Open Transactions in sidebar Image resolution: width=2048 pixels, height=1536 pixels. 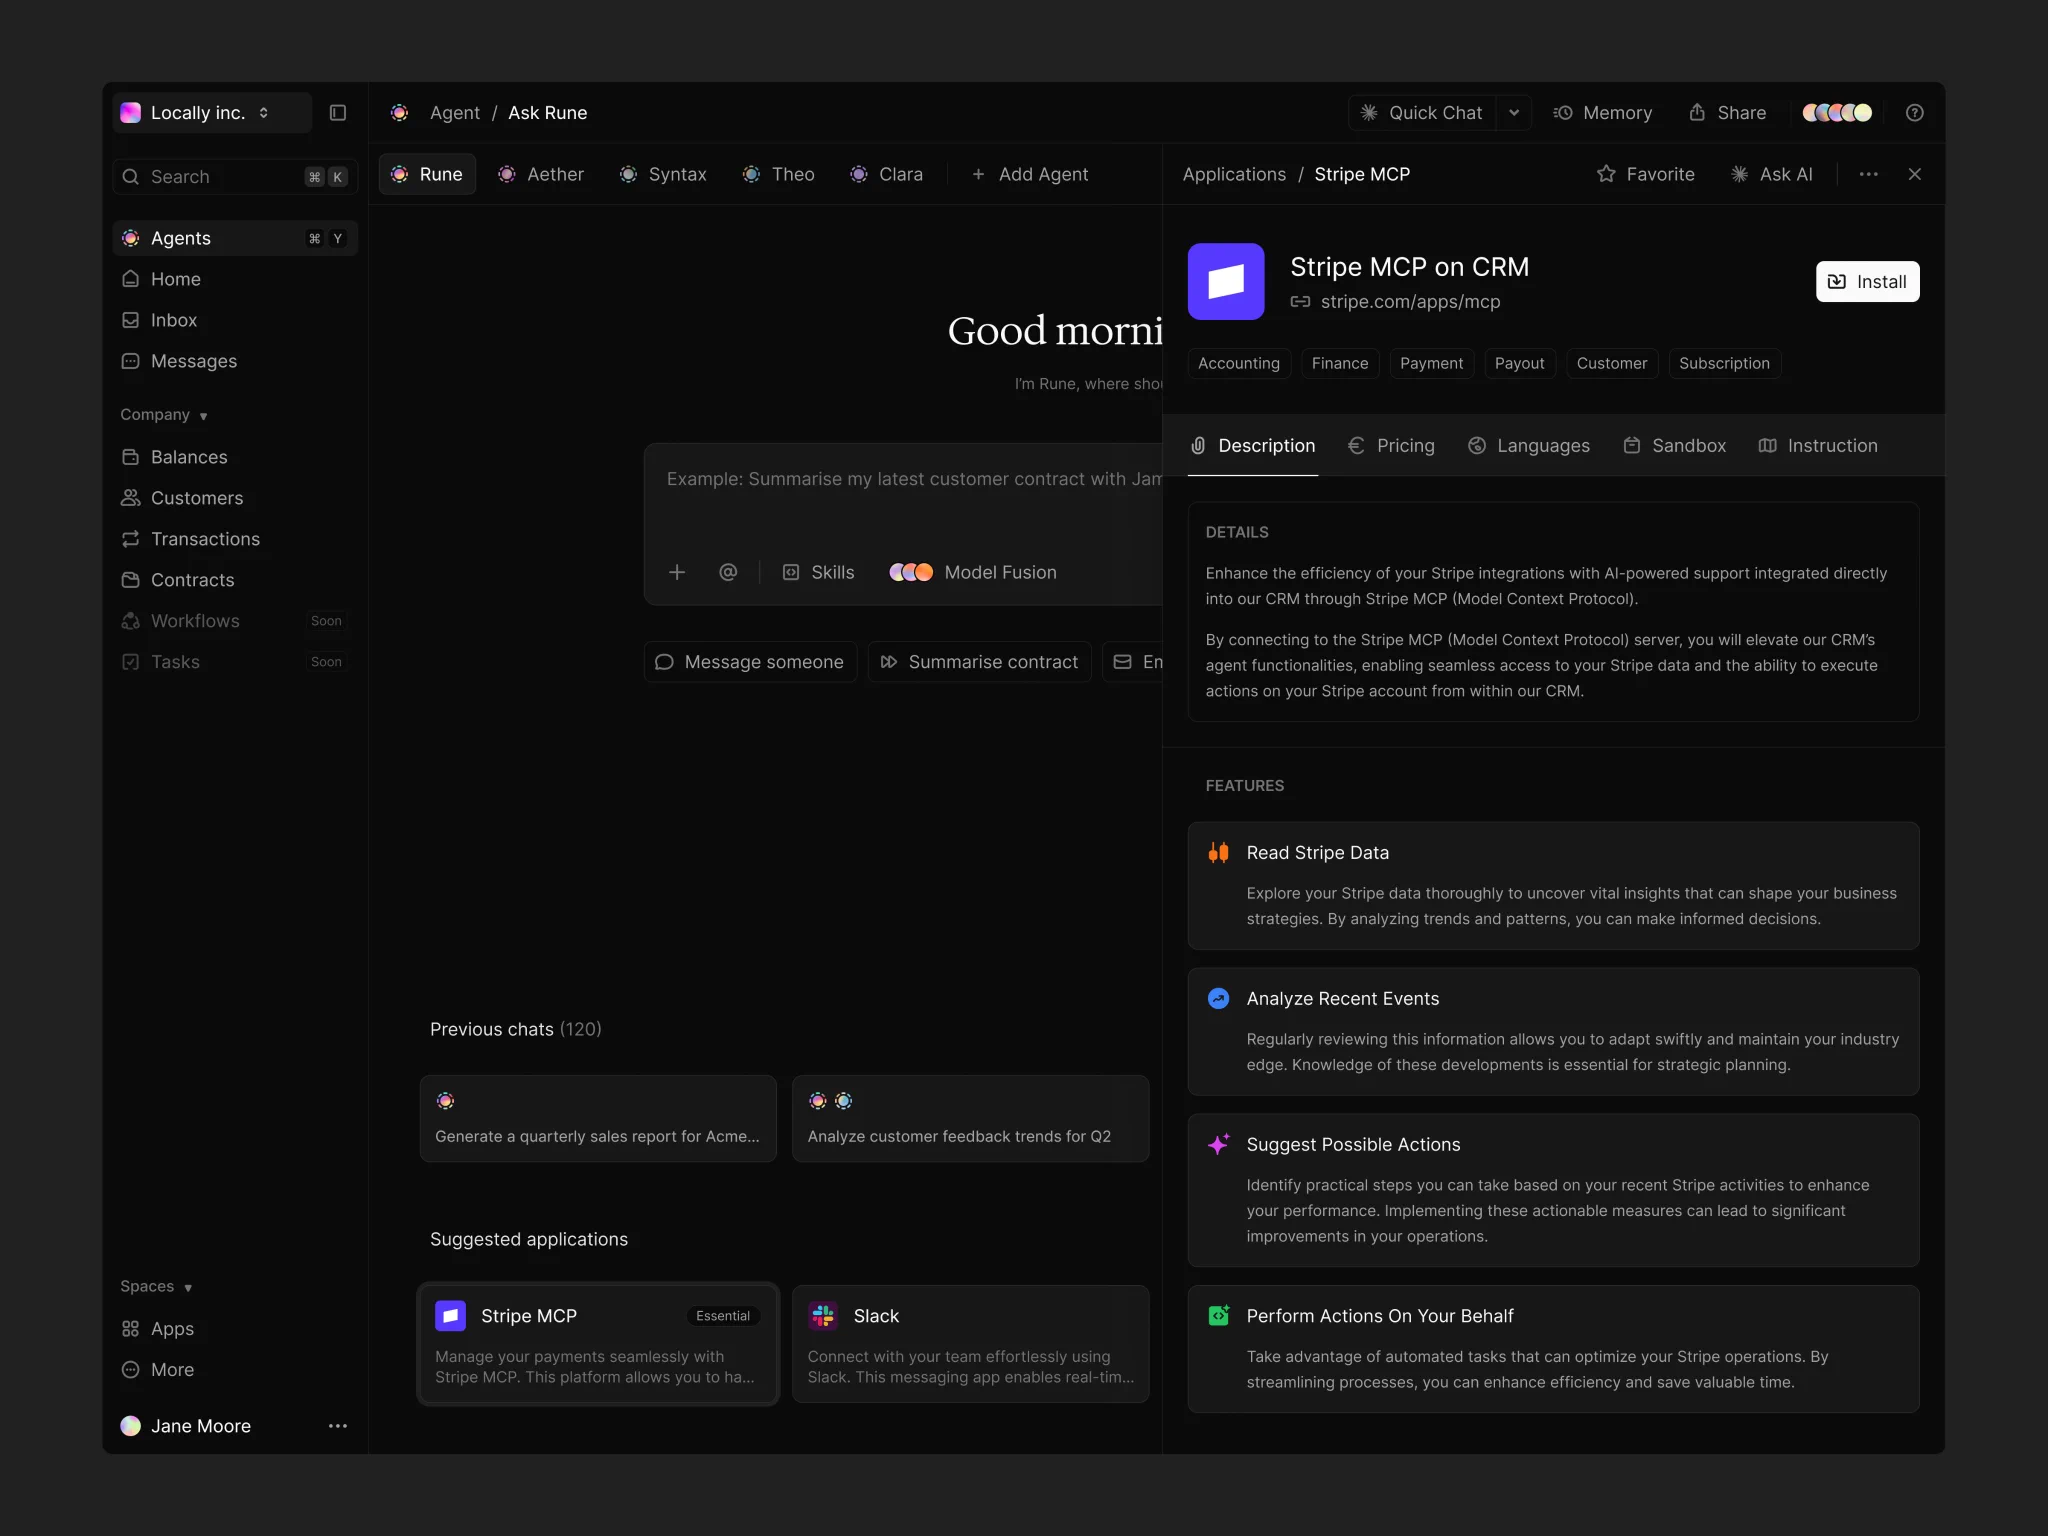[235, 539]
